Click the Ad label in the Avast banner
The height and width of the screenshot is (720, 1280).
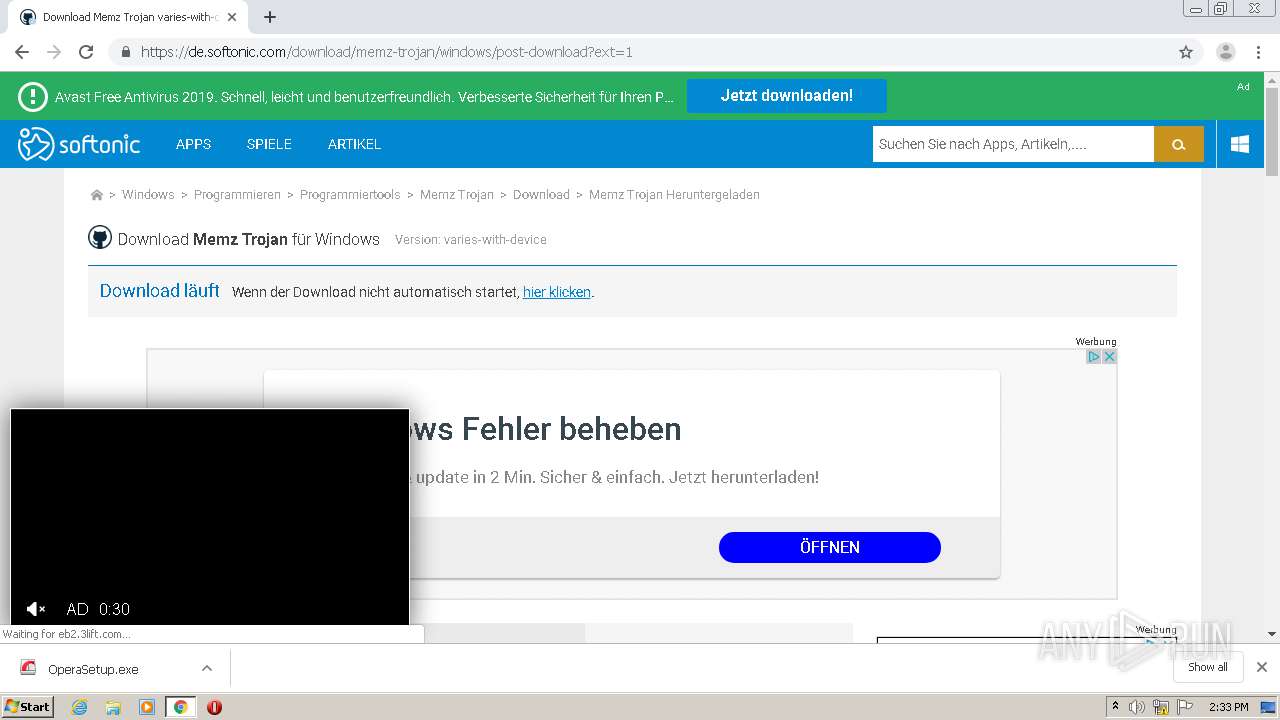coord(1243,87)
